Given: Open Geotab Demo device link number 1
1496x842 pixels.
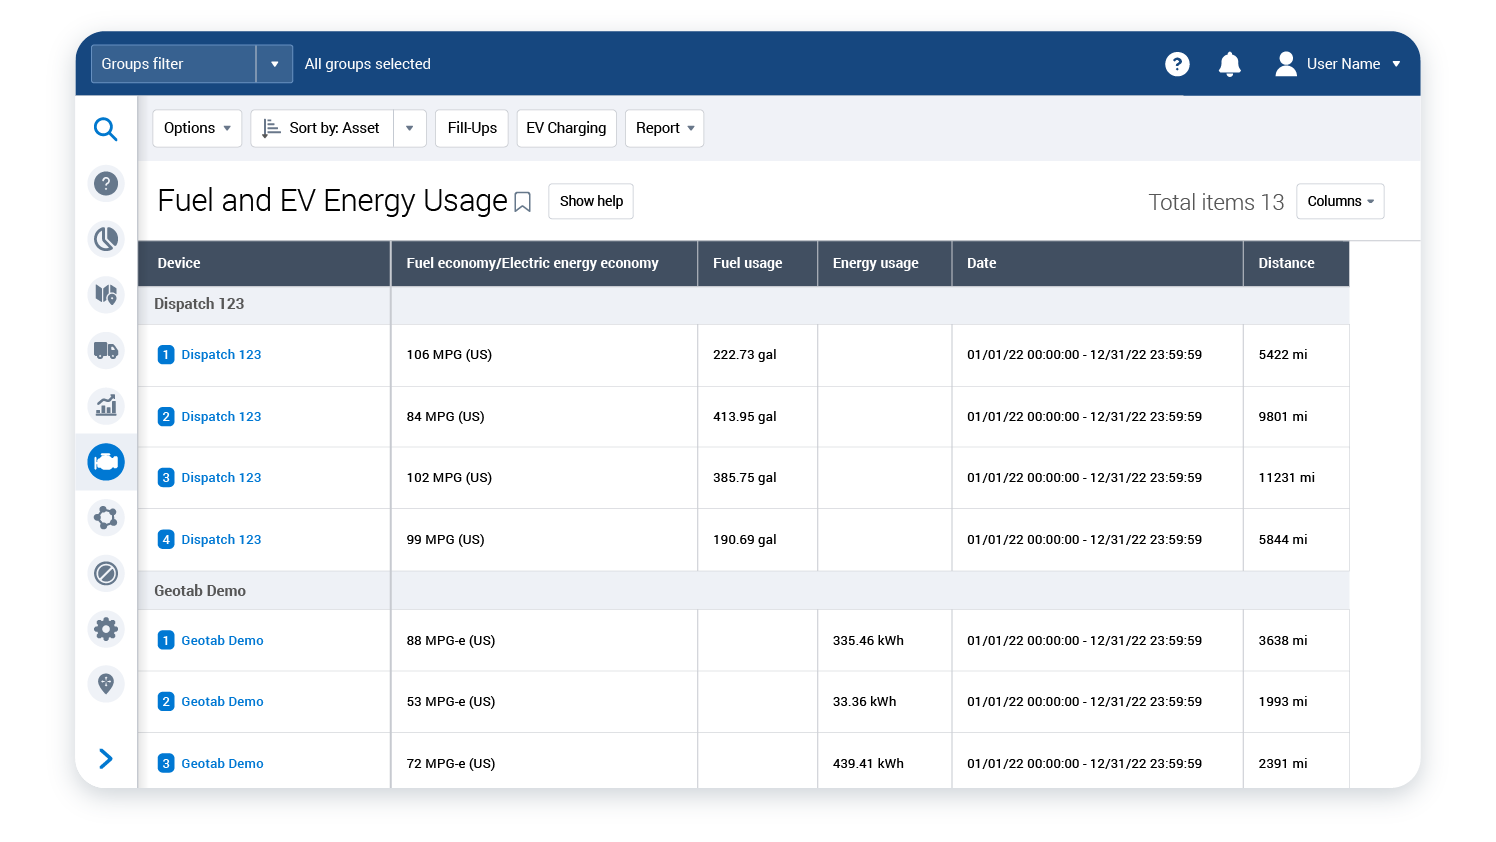Looking at the screenshot, I should [x=222, y=641].
